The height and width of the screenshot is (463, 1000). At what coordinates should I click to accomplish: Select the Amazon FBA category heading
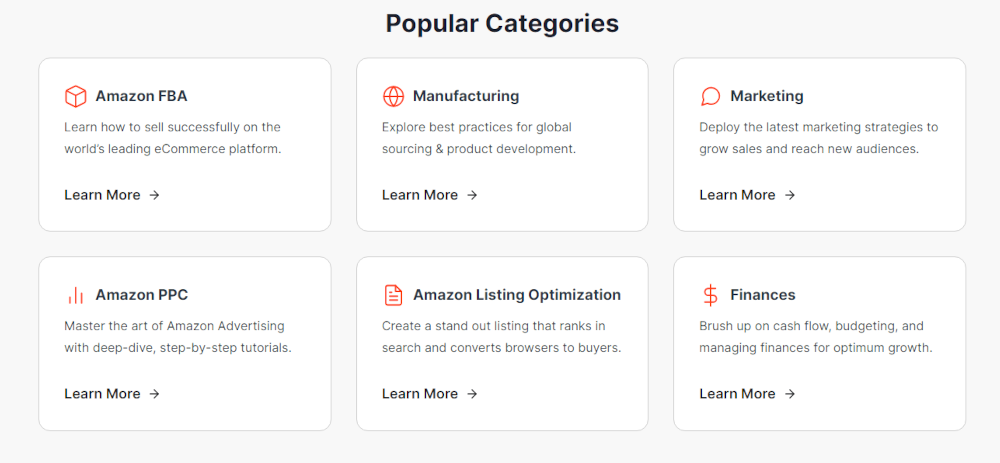coord(142,96)
